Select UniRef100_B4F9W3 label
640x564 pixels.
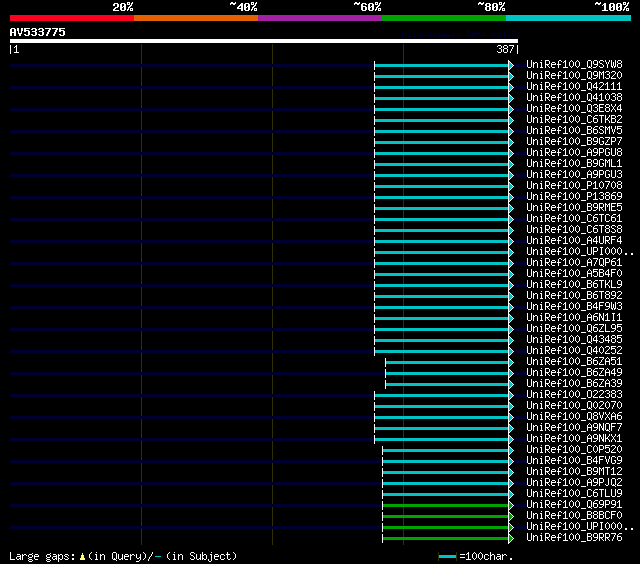[x=574, y=306]
